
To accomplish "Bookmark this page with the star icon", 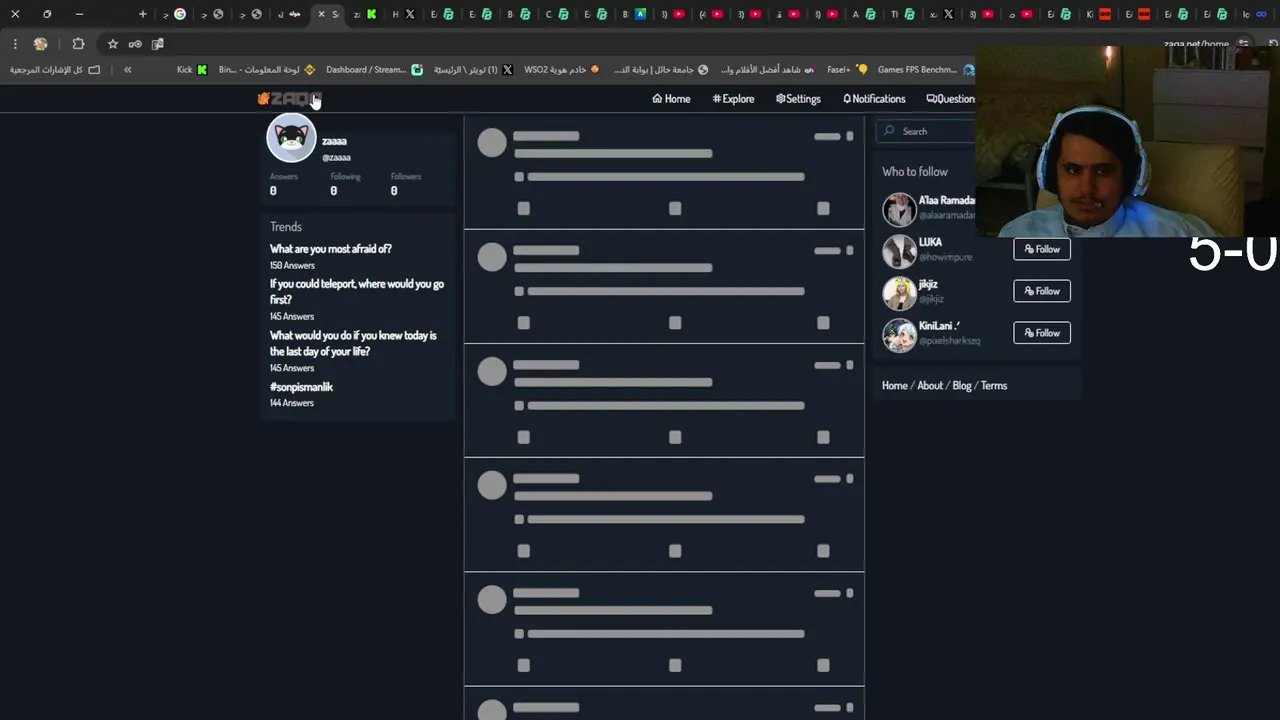I will (113, 44).
